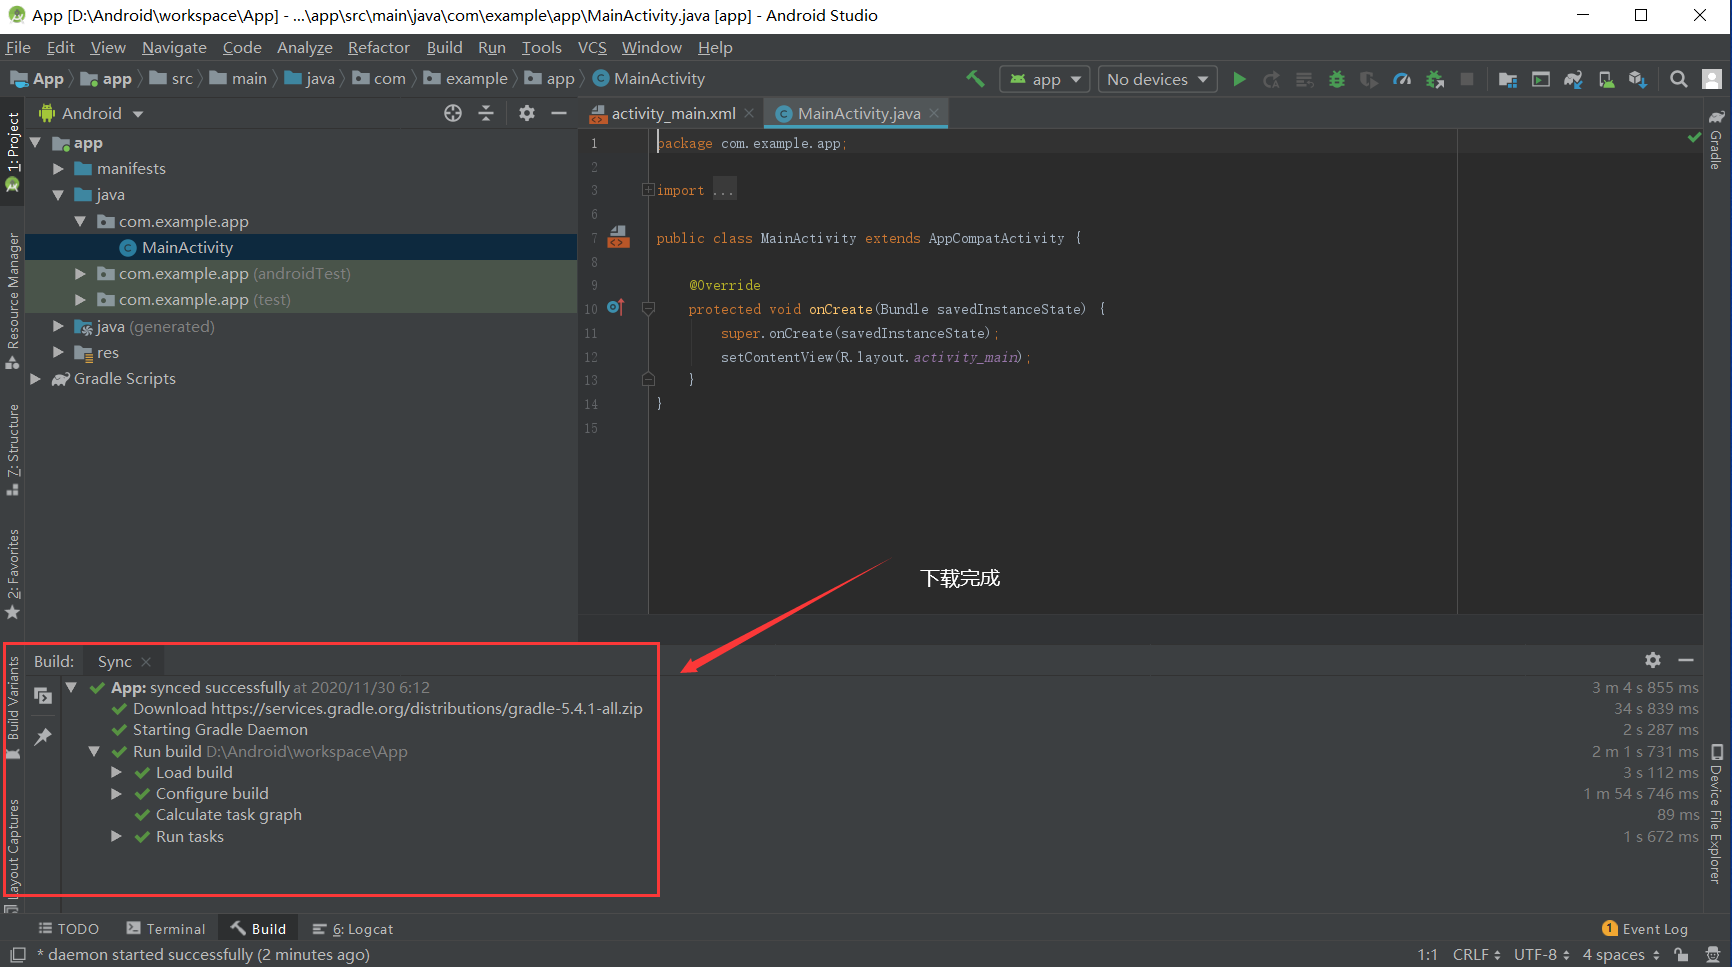Image resolution: width=1732 pixels, height=967 pixels.
Task: Toggle the Favorites side tool window
Action: tap(13, 574)
